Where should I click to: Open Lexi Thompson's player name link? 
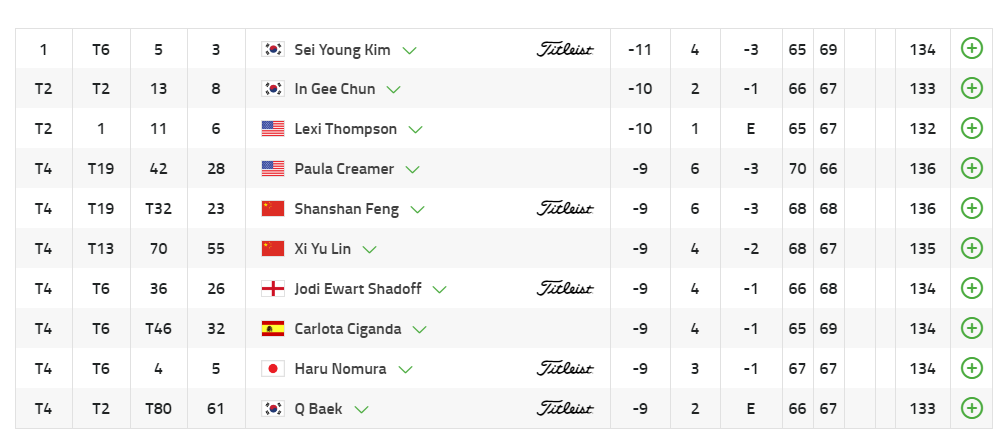345,129
